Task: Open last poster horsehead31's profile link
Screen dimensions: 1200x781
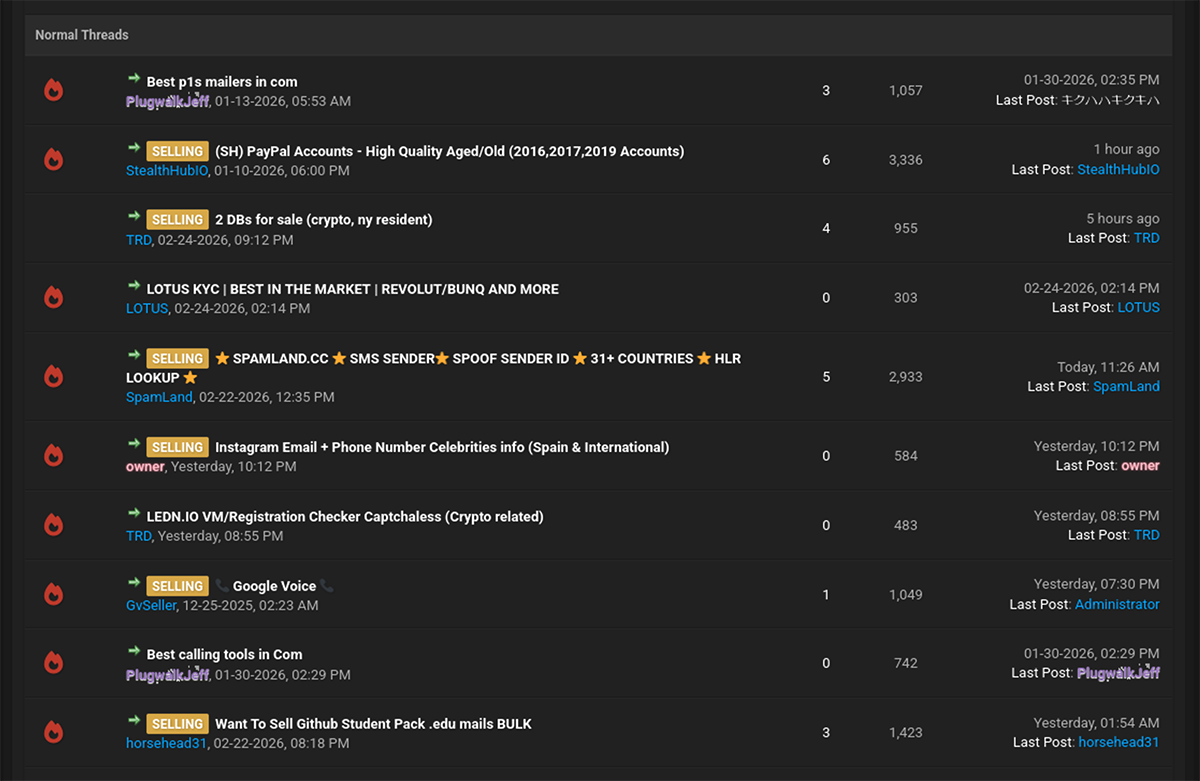Action: pos(1118,742)
